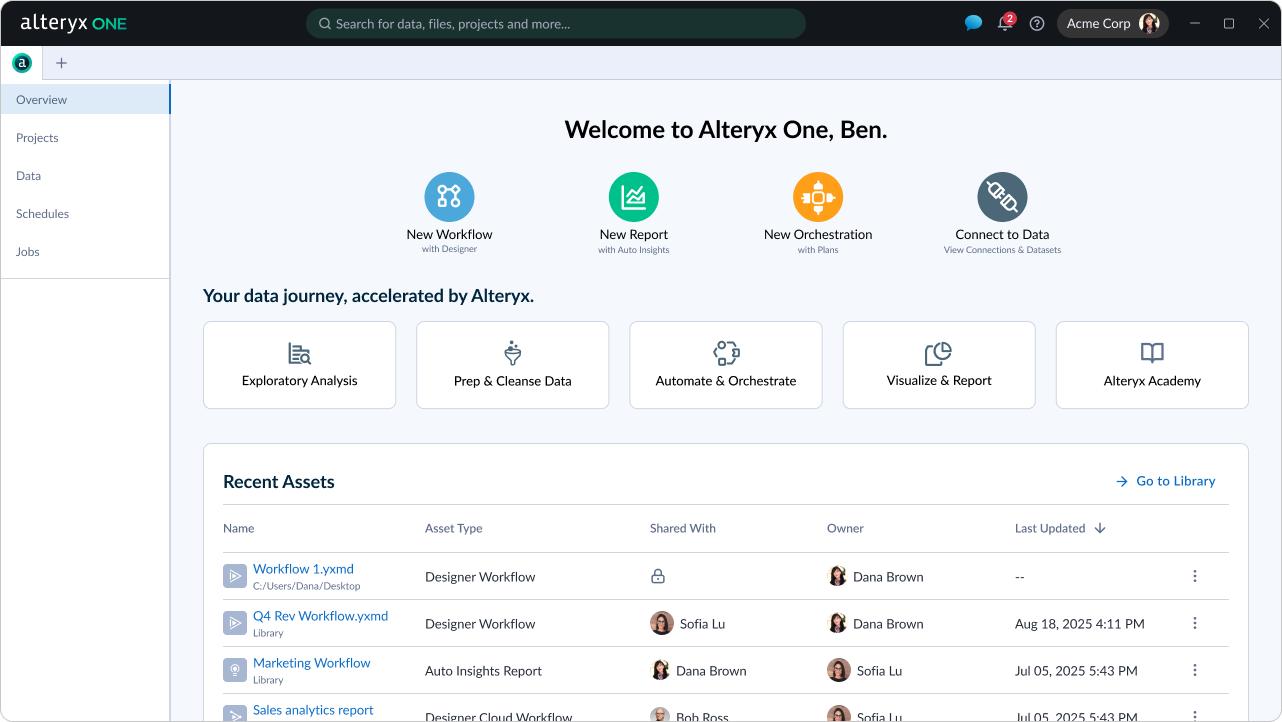Click the Exploratory Analysis card

299,365
